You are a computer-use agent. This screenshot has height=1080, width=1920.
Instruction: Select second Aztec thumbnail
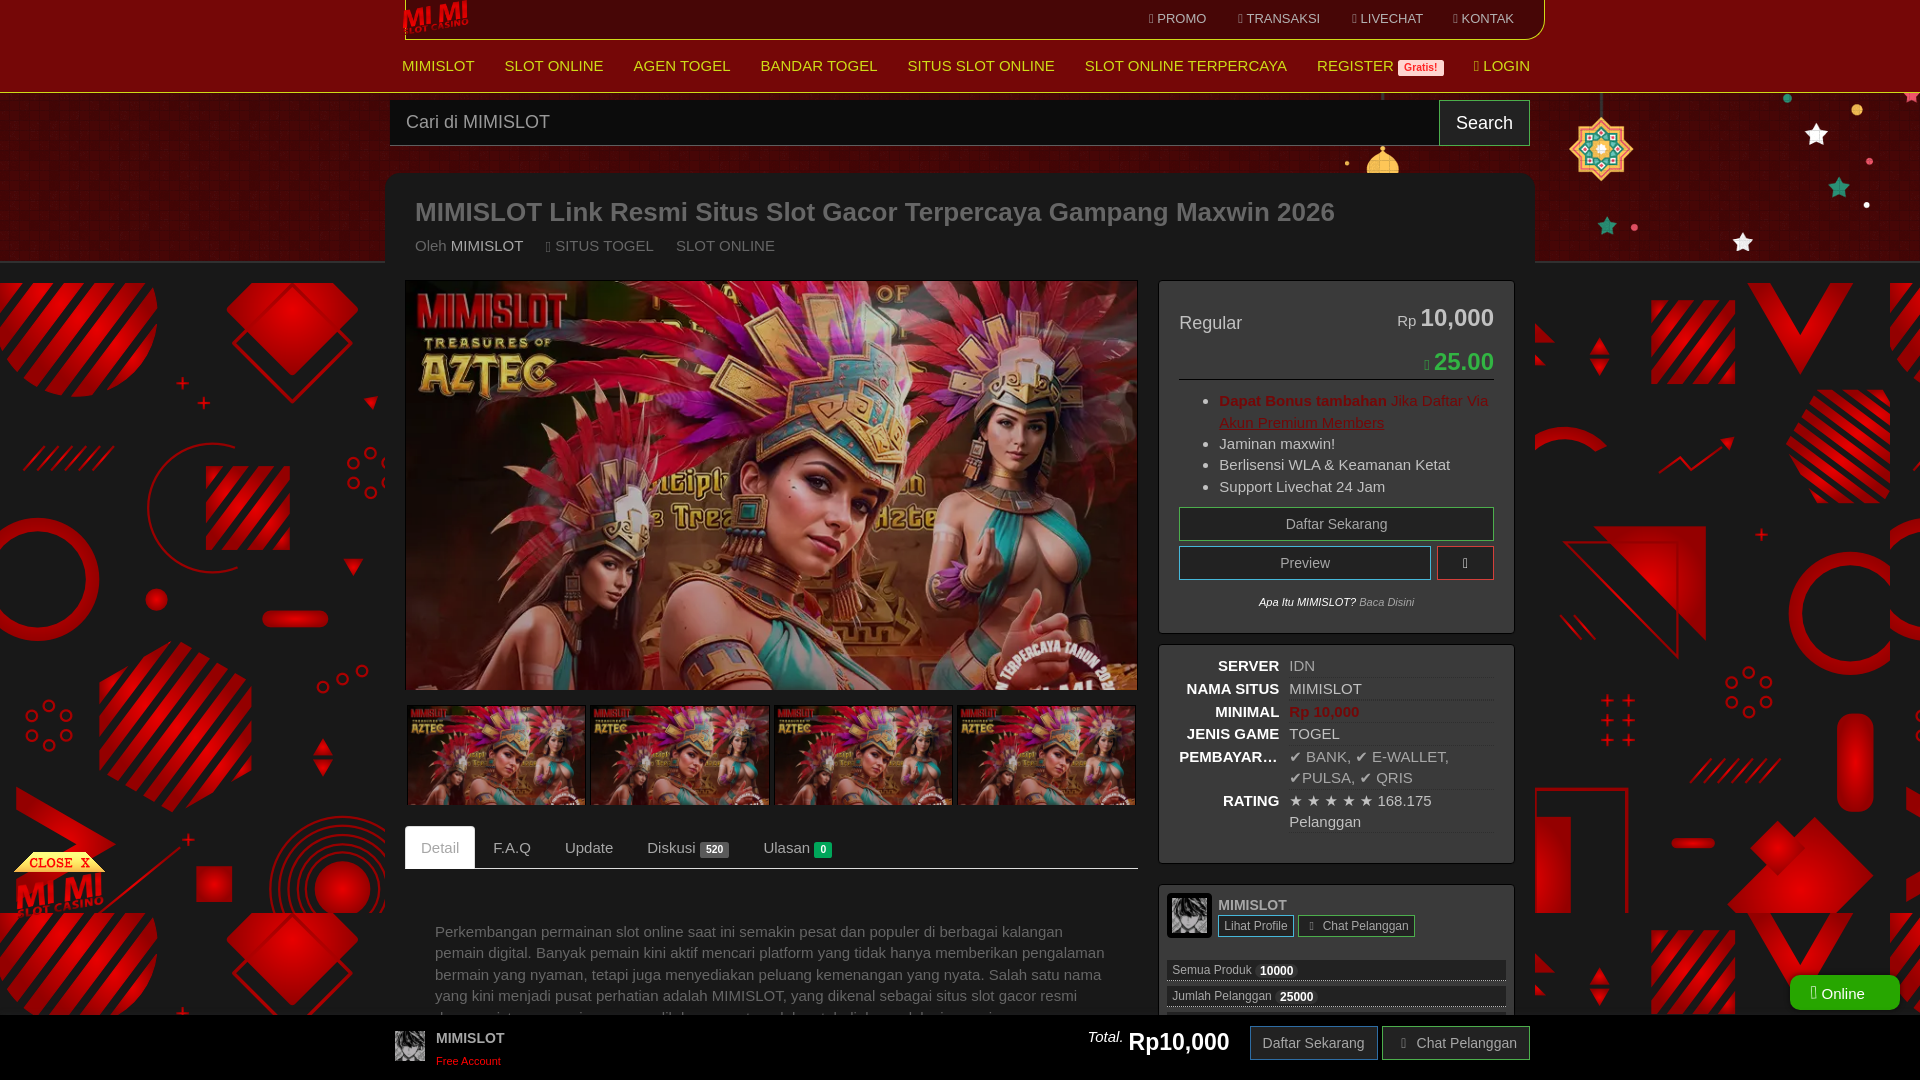680,755
